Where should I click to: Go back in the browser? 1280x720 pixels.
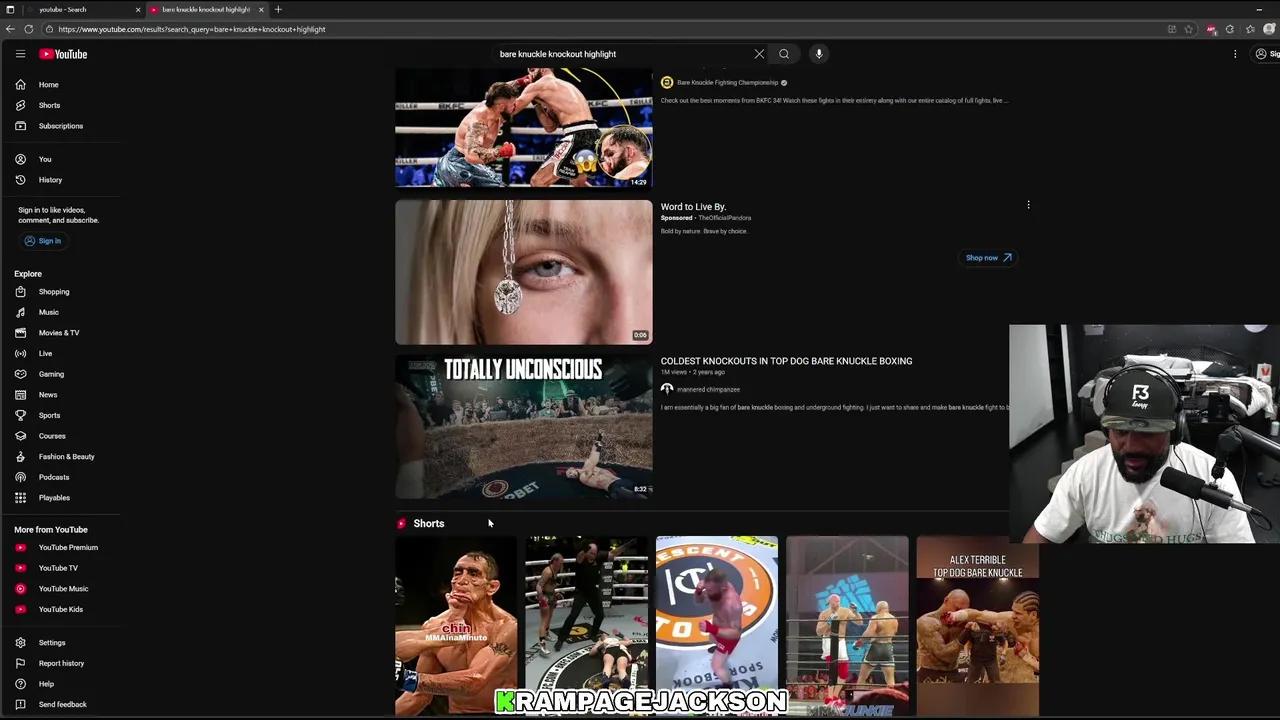10,29
